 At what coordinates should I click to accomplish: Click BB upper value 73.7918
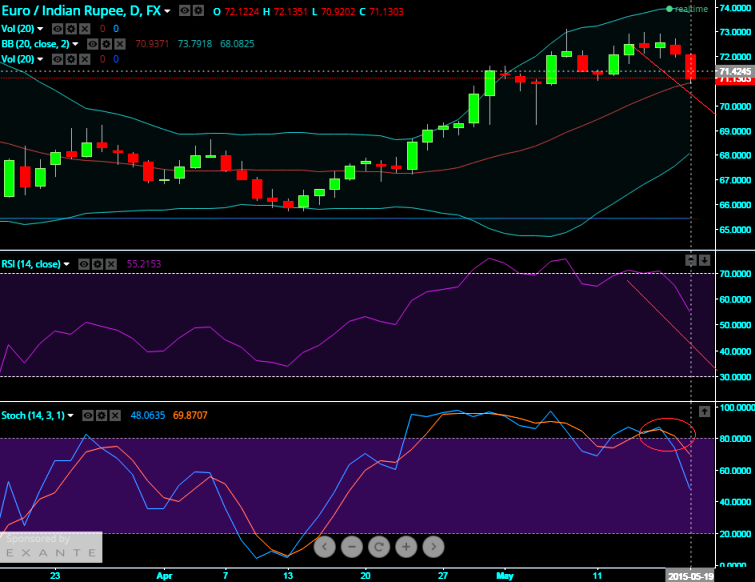coord(195,44)
